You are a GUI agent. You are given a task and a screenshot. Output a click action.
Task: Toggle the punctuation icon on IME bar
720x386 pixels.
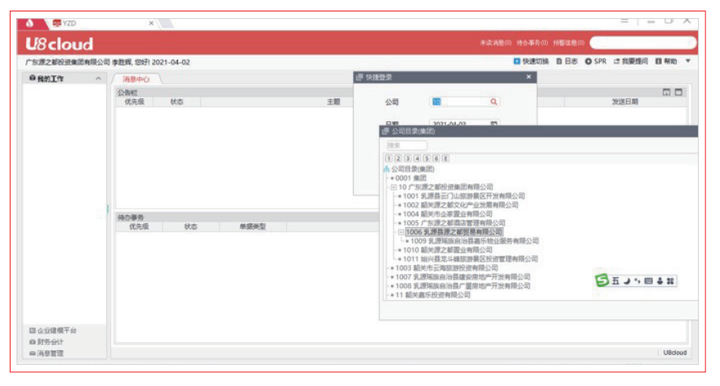[x=637, y=281]
